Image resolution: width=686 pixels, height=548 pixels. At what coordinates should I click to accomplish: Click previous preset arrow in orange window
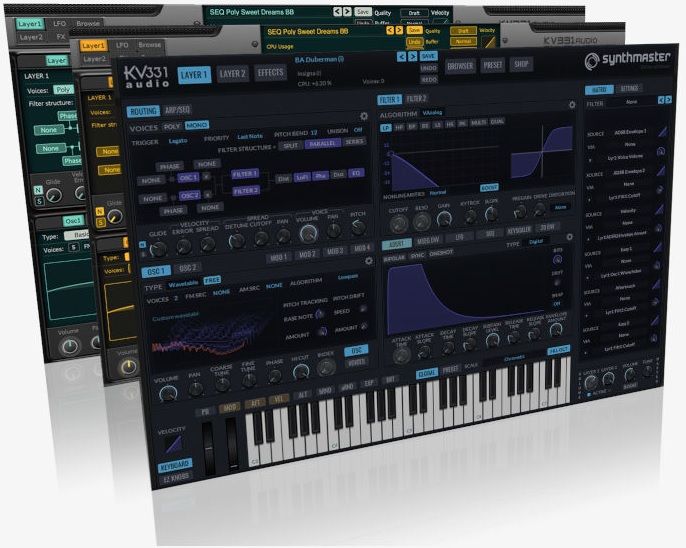tap(389, 30)
